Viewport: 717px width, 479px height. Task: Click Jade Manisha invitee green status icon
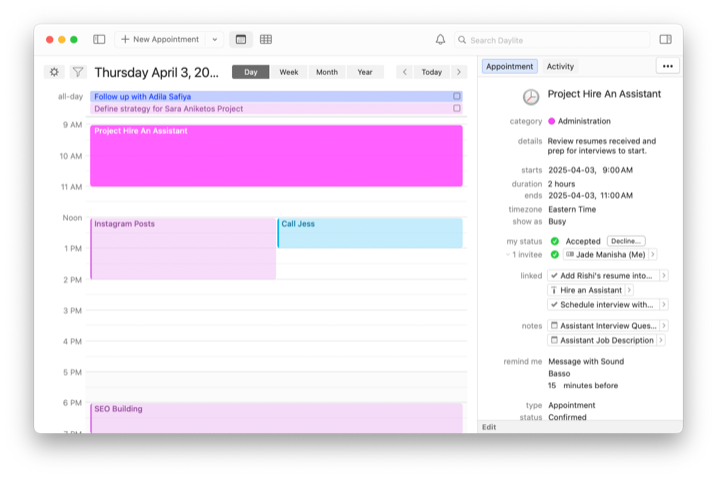(x=555, y=255)
